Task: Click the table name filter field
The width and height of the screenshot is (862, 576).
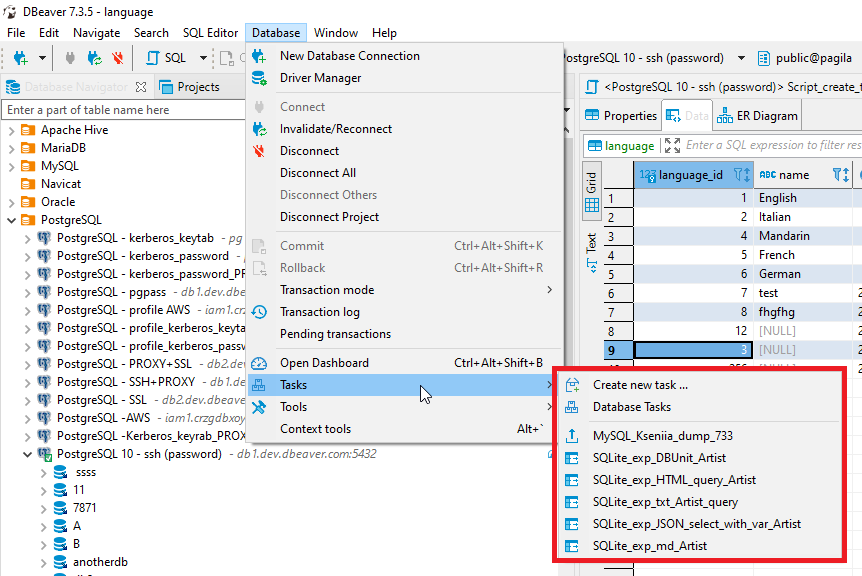Action: [x=123, y=110]
